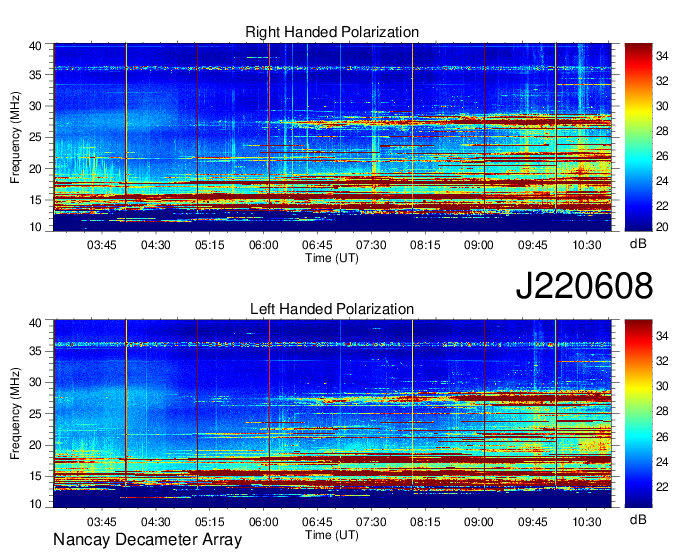Click the 25 MHz tick of the left-handed plot
This screenshot has height=552, width=680.
tap(36, 414)
